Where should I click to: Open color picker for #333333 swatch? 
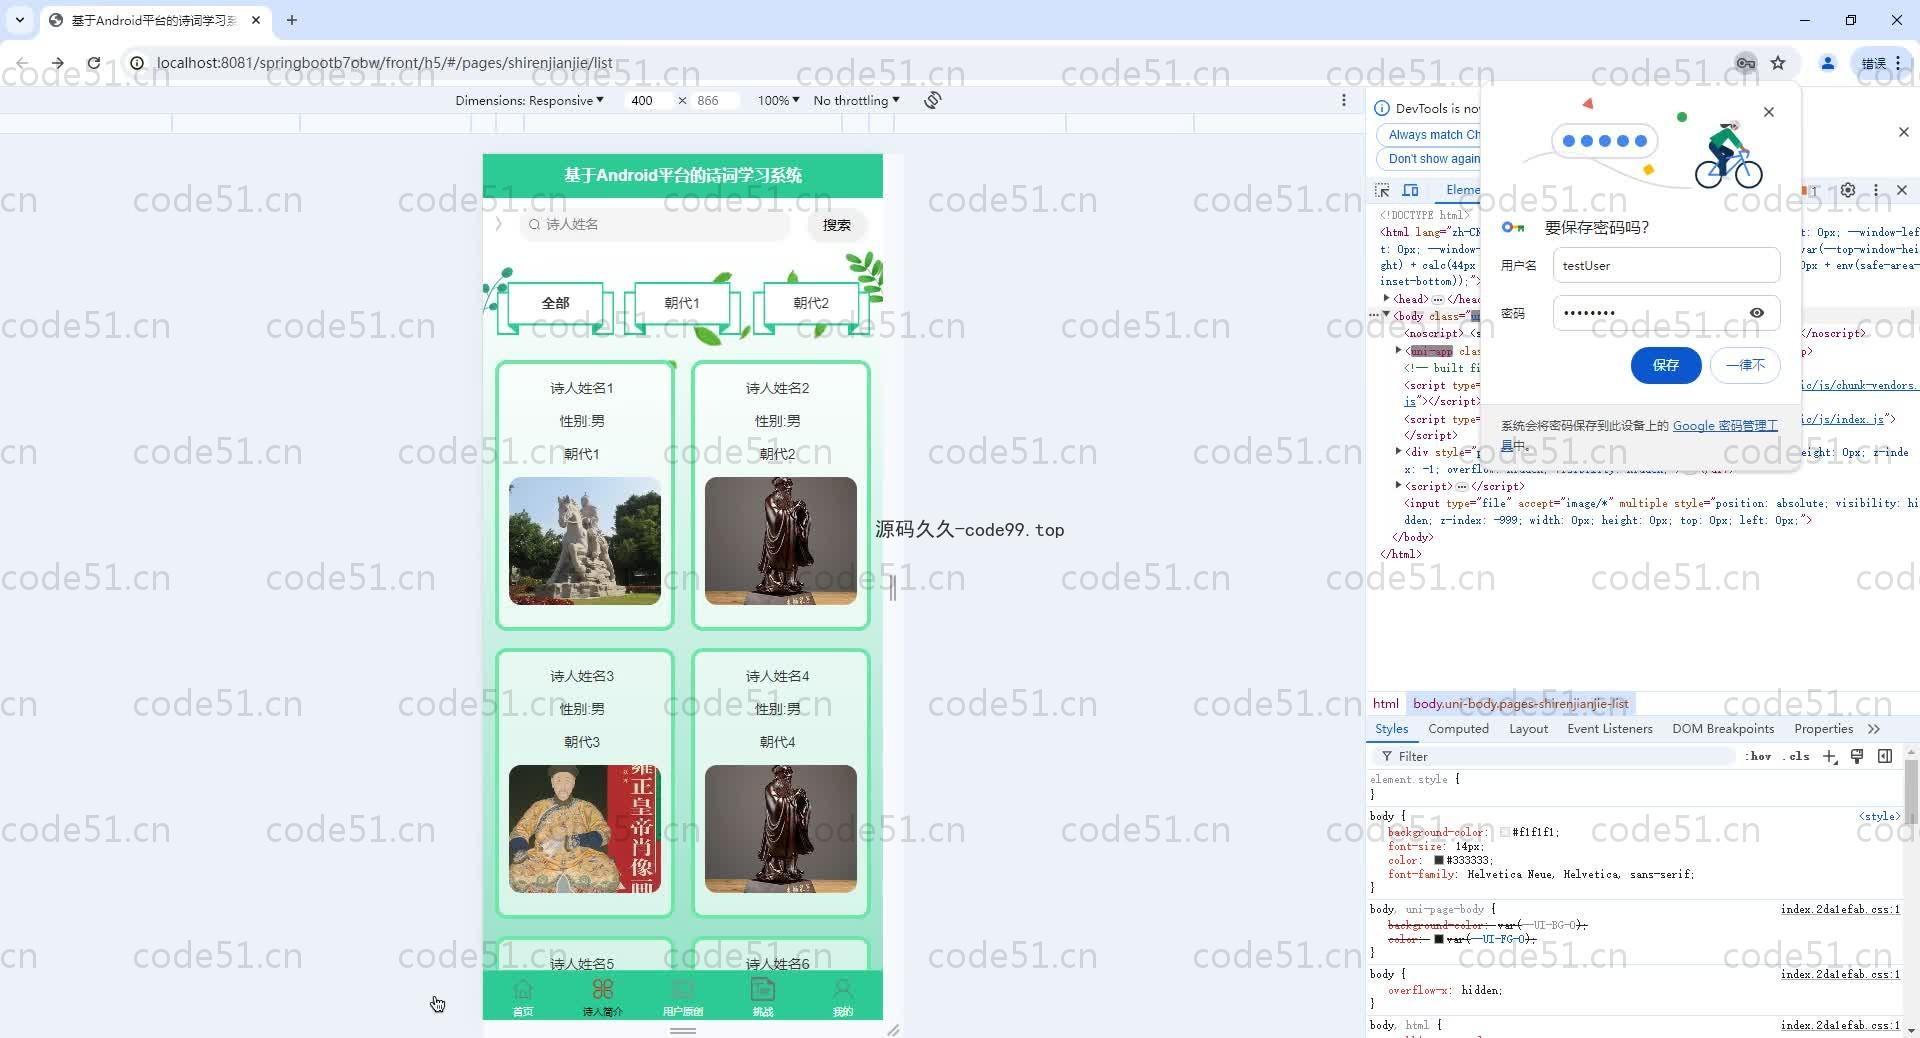pos(1439,860)
